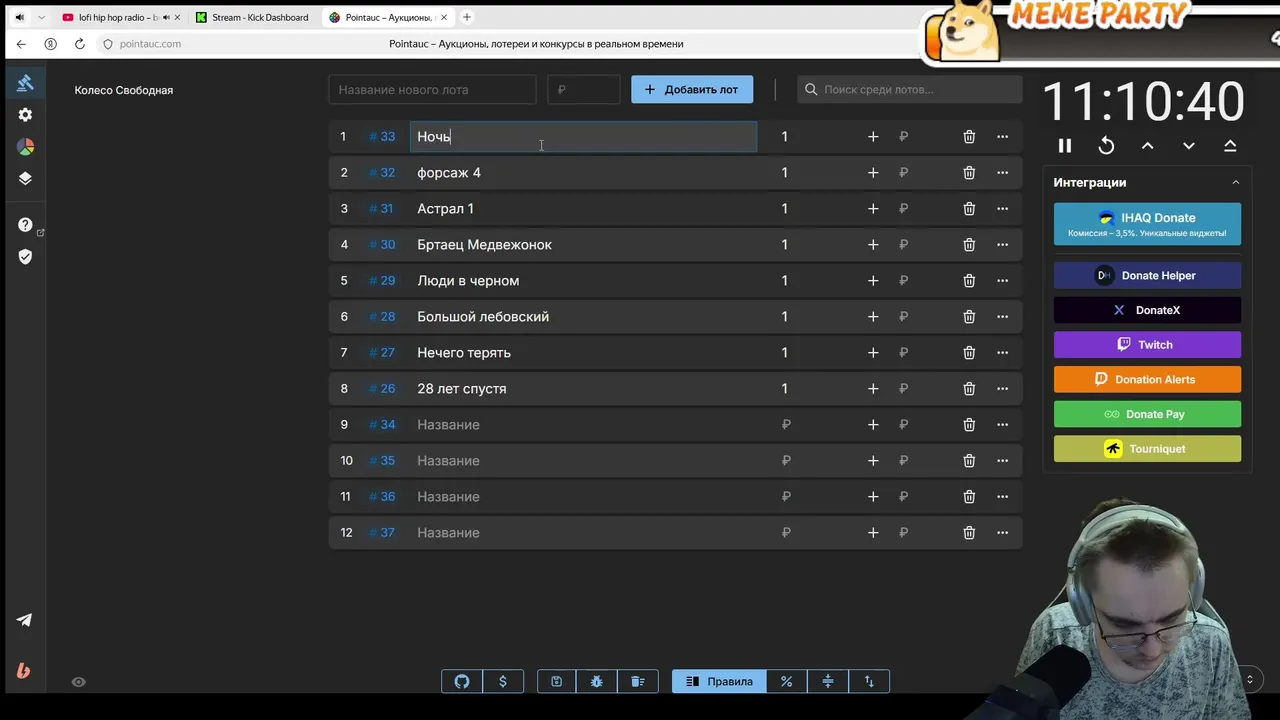Open the auction gavel page in sidebar
The height and width of the screenshot is (720, 1280).
coord(25,83)
